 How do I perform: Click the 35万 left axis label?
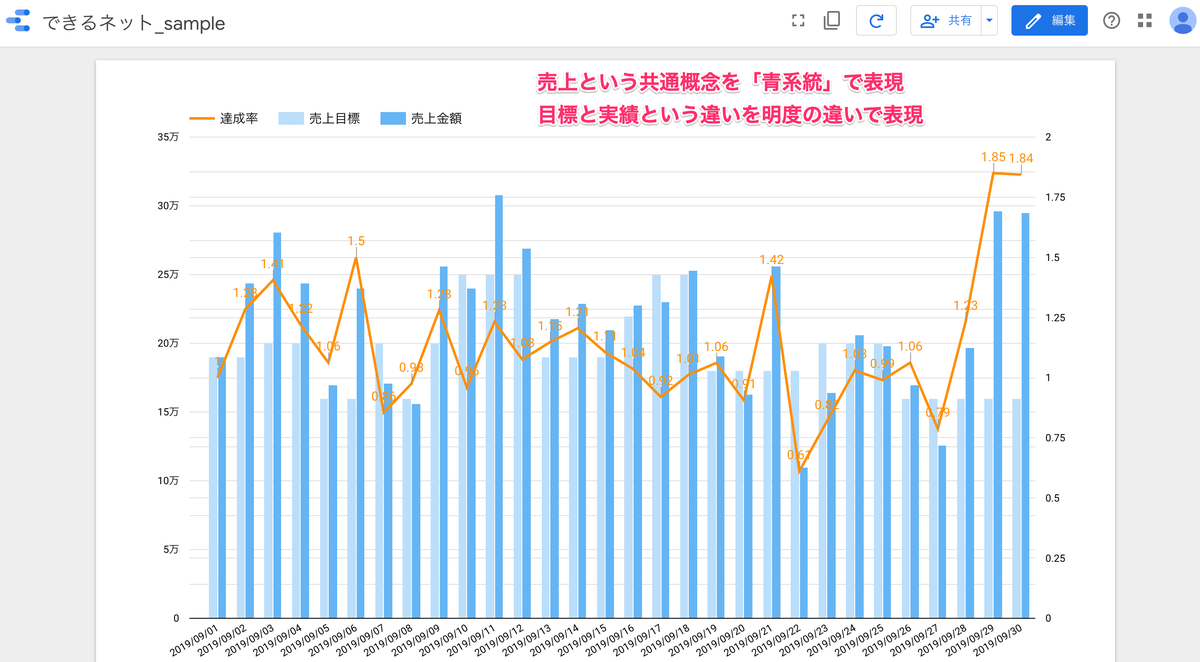169,137
